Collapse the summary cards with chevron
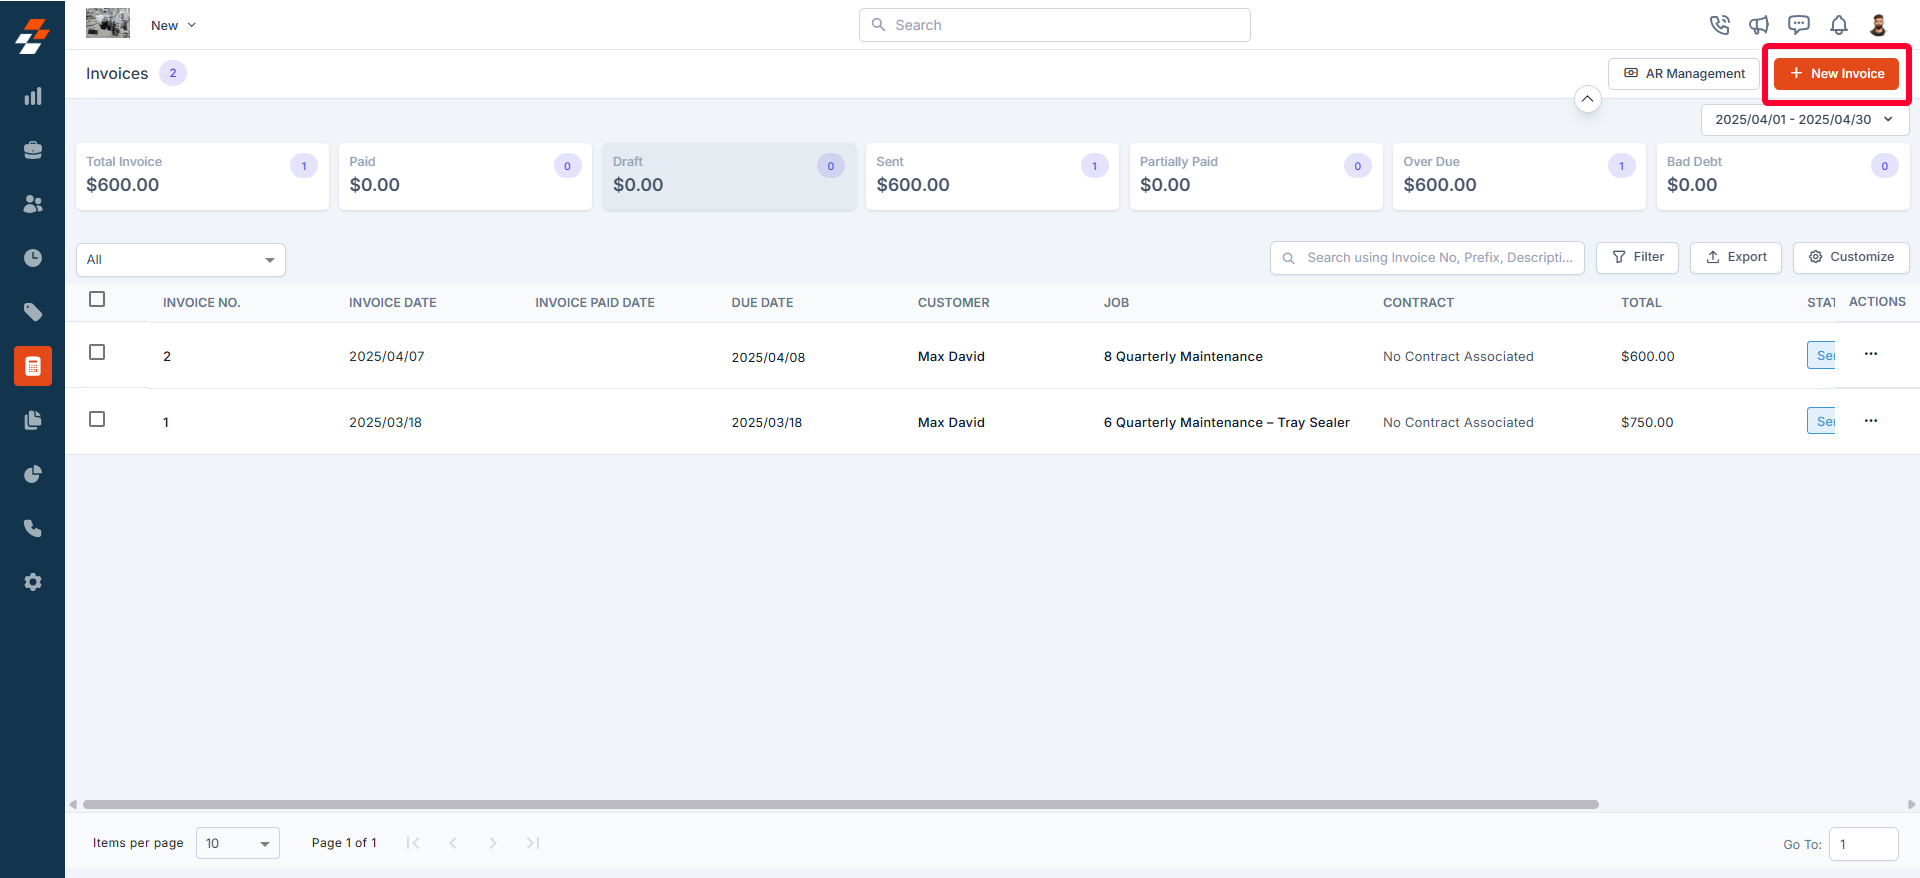 (x=1587, y=99)
